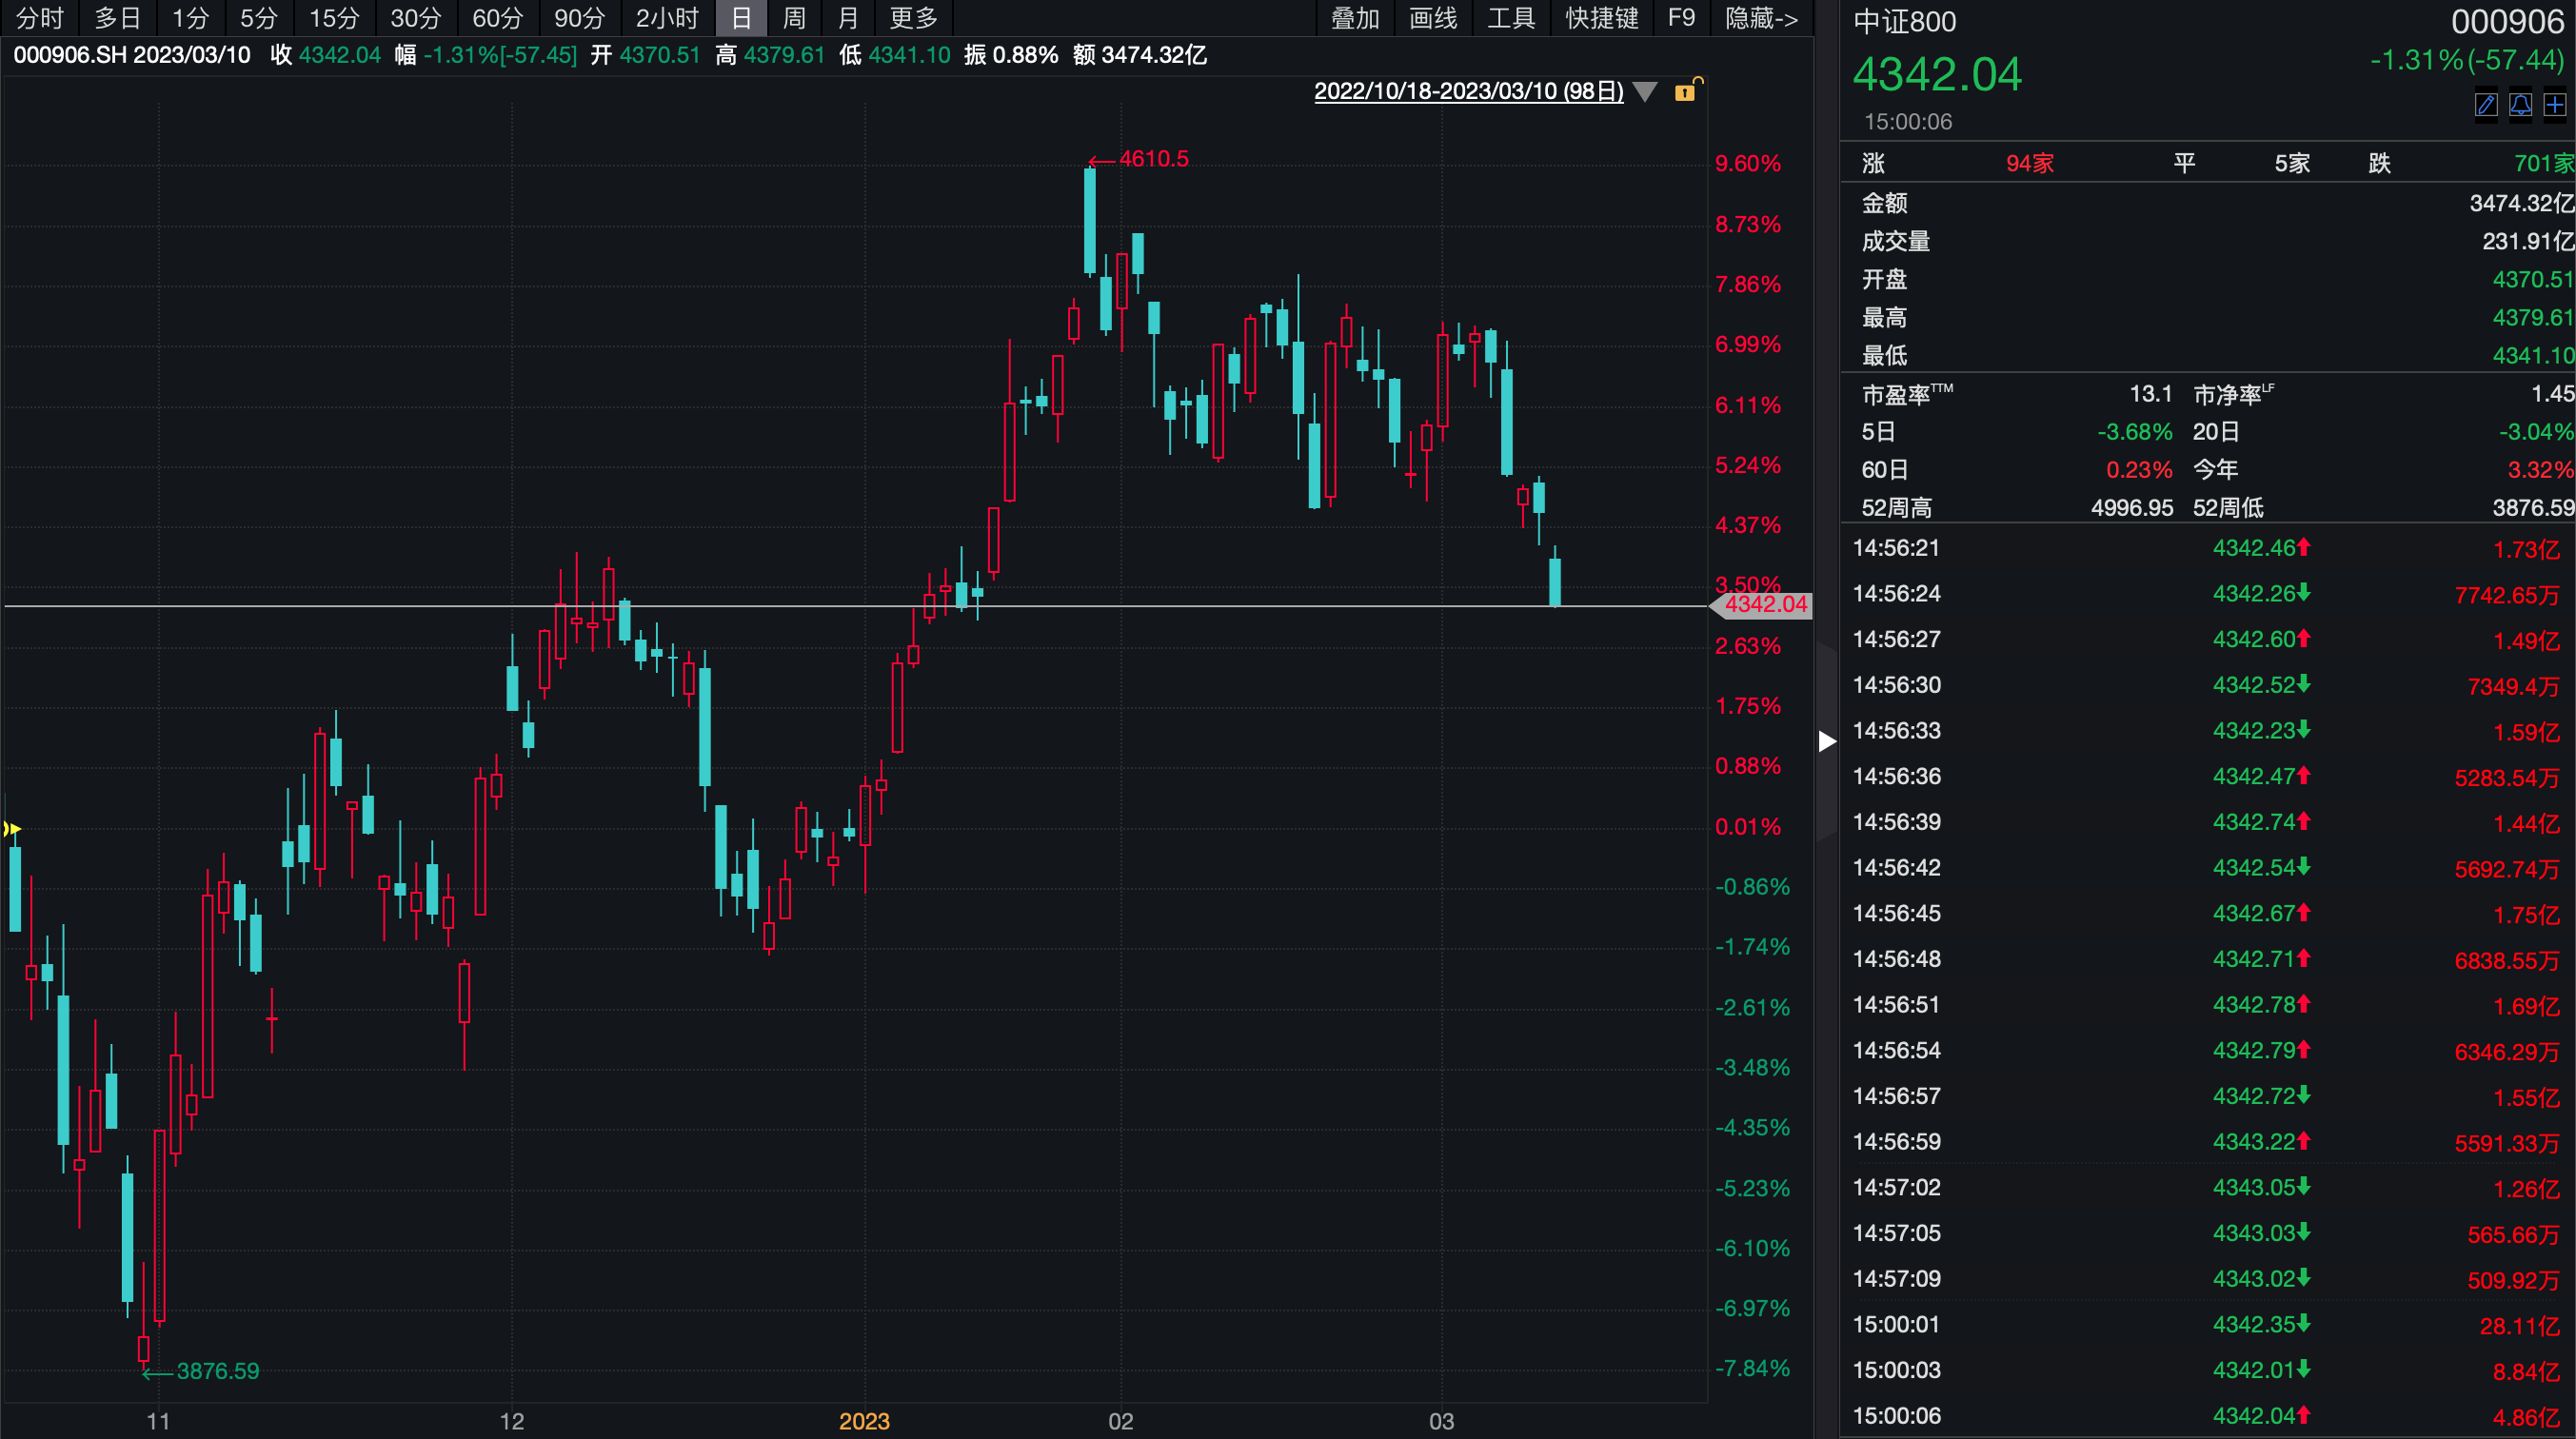
Task: Click the 3876.59 low price label
Action: click(217, 1371)
